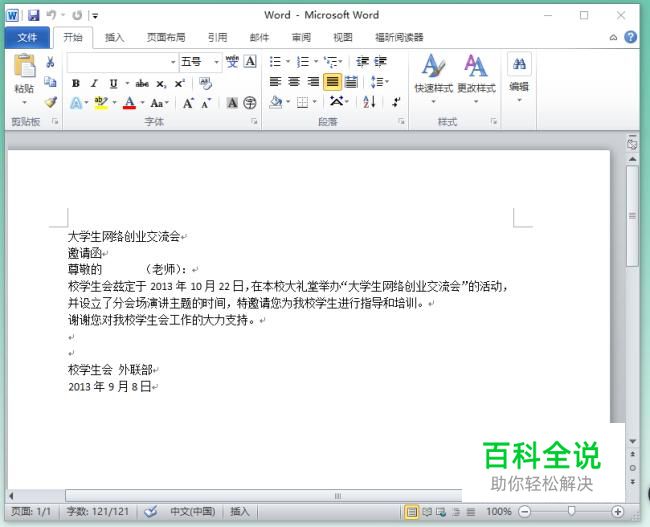Save document from quick access toolbar
650x527 pixels.
(x=34, y=15)
